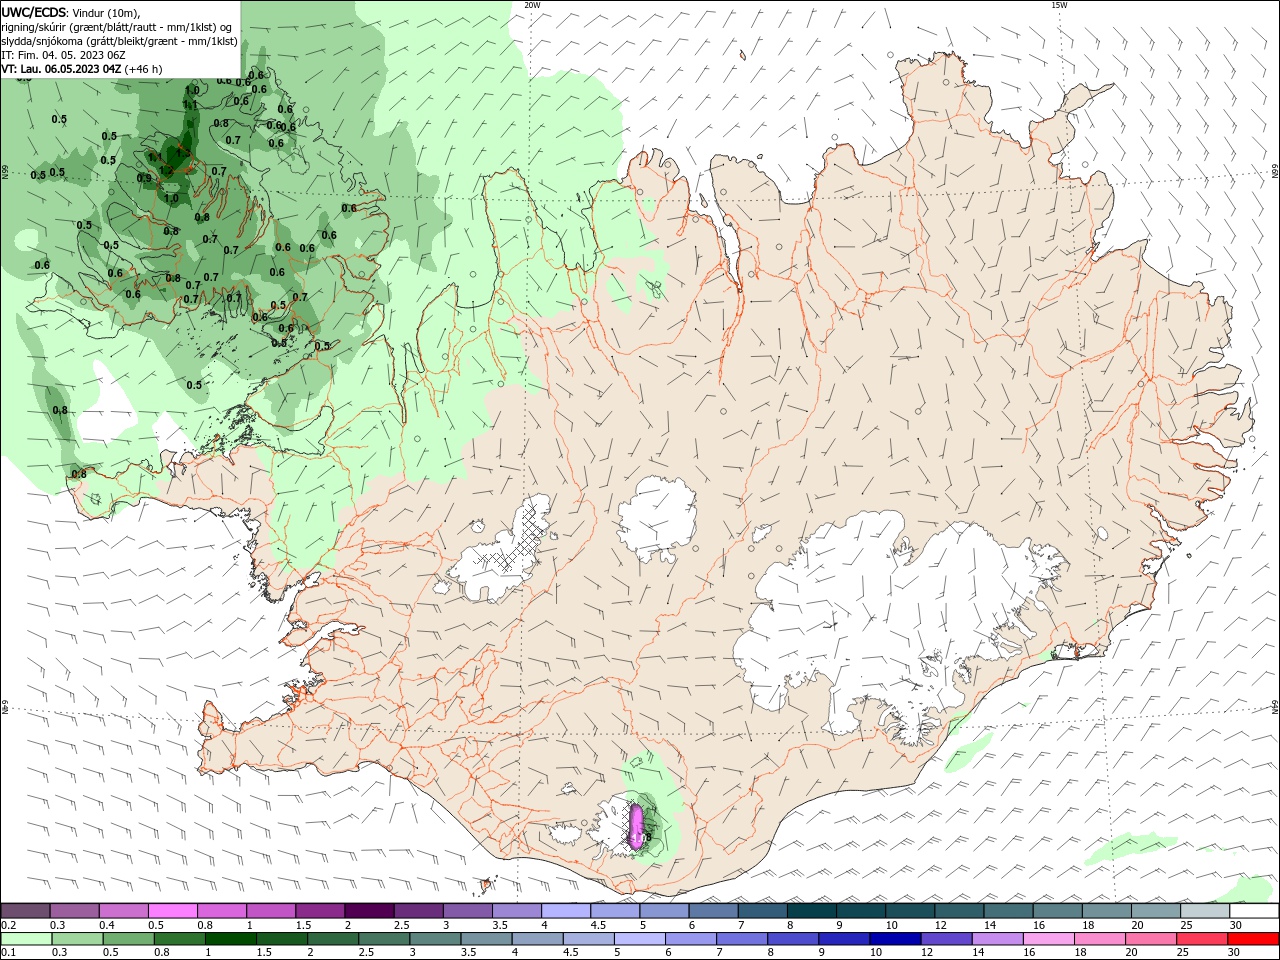Click the bright red swatch labeled 30 on the lower scale

point(1253,939)
